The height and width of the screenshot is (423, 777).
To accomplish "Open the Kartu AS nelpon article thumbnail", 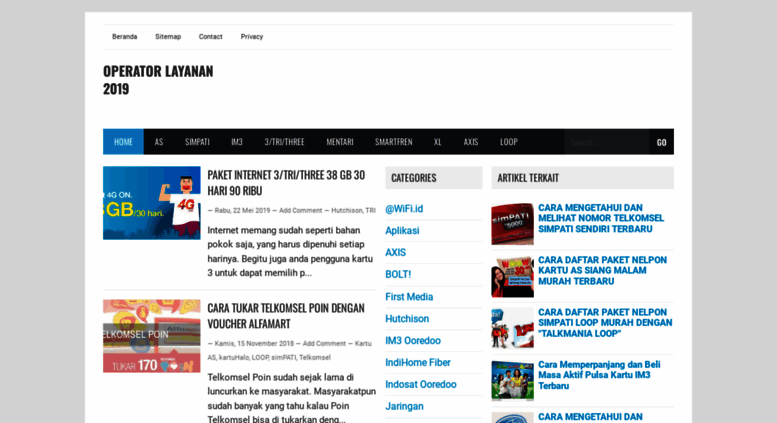I will (512, 276).
